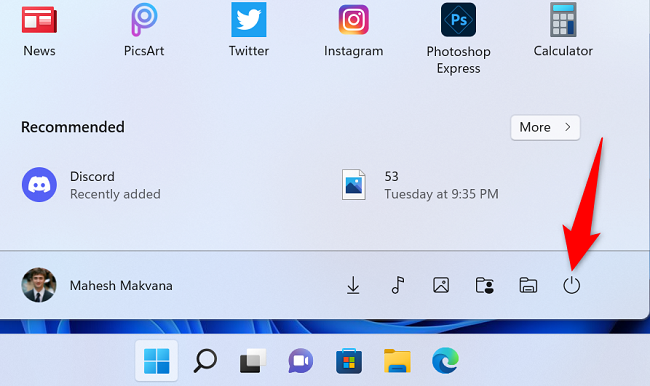The width and height of the screenshot is (650, 386).
Task: Open the Mahesh Makvana profile picture
Action: click(39, 285)
